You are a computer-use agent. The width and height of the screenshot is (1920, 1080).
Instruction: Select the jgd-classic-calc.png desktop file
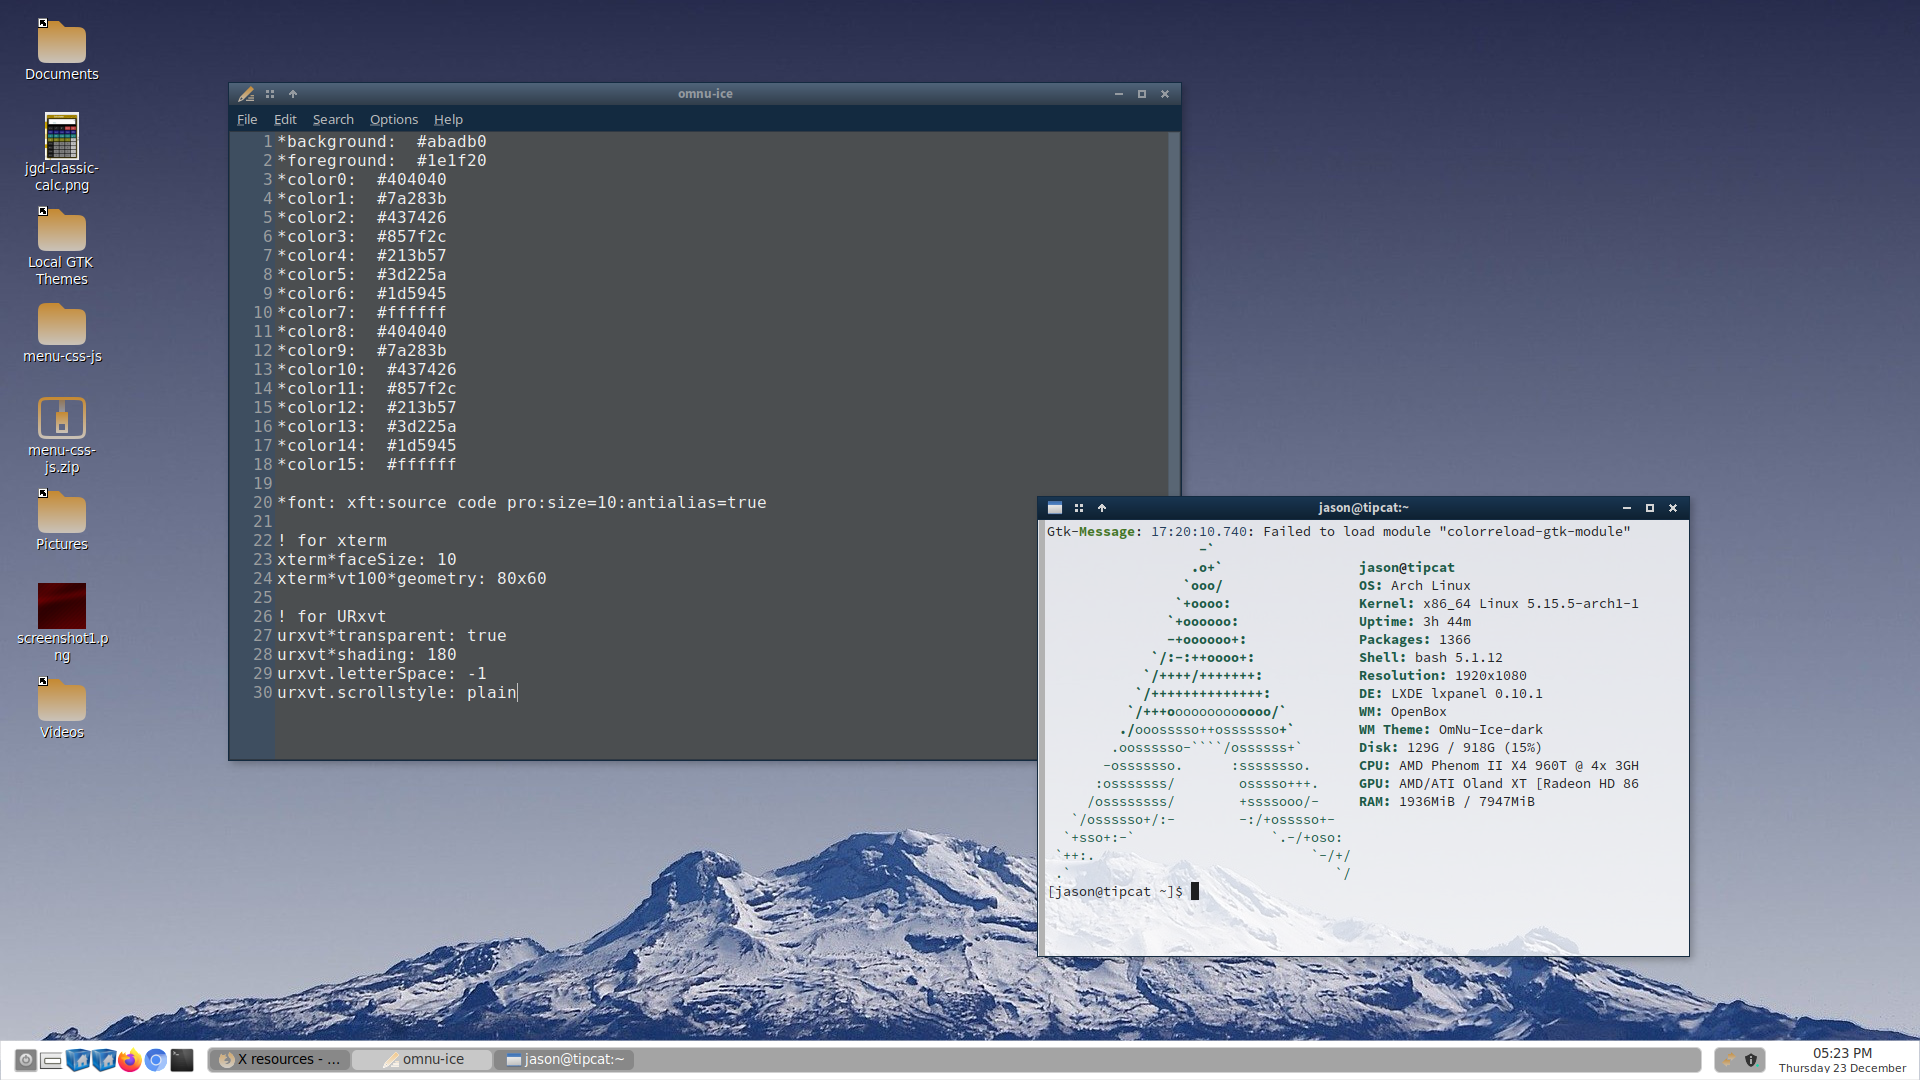(62, 152)
